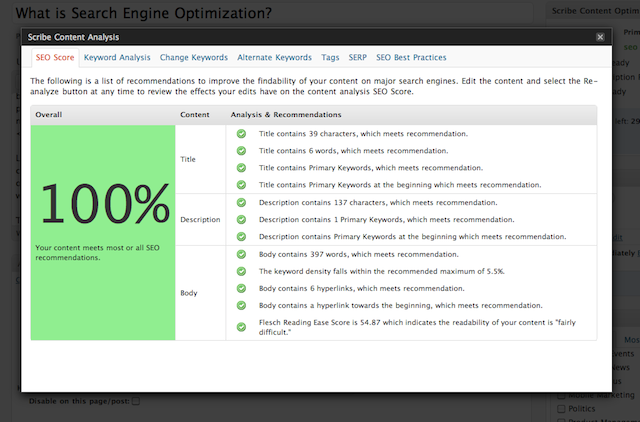Screen dimensions: 640x422
Task: Click the Analysis & Recommendations column header
Action: [x=286, y=115]
